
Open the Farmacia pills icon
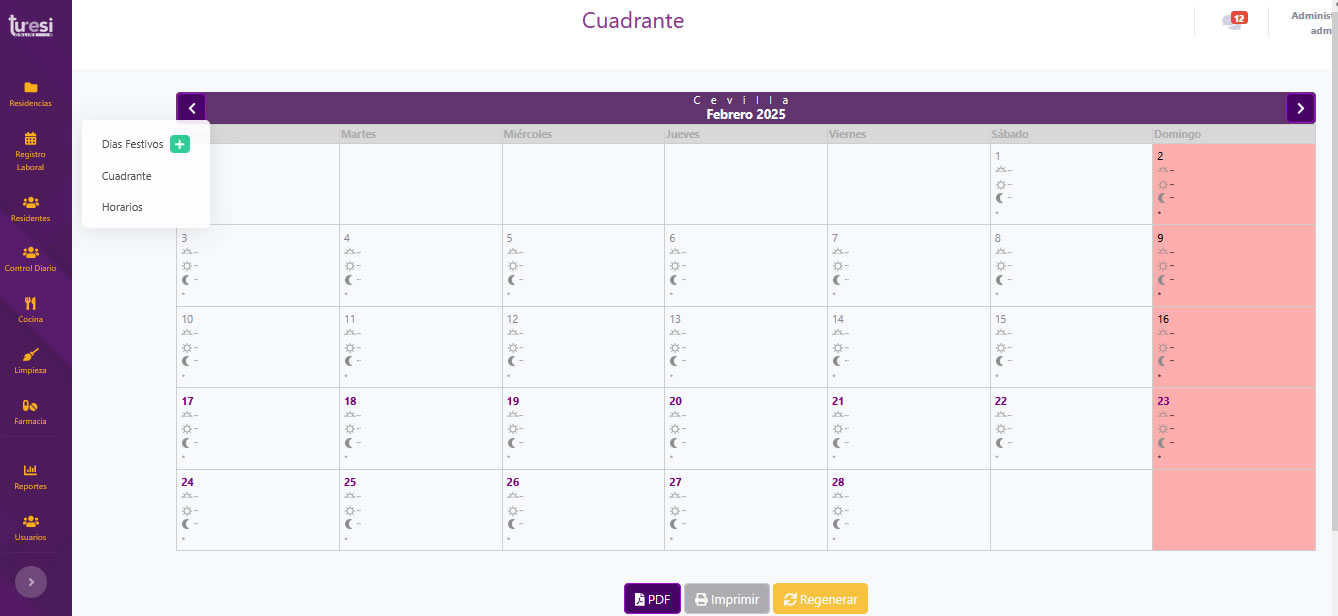30,406
